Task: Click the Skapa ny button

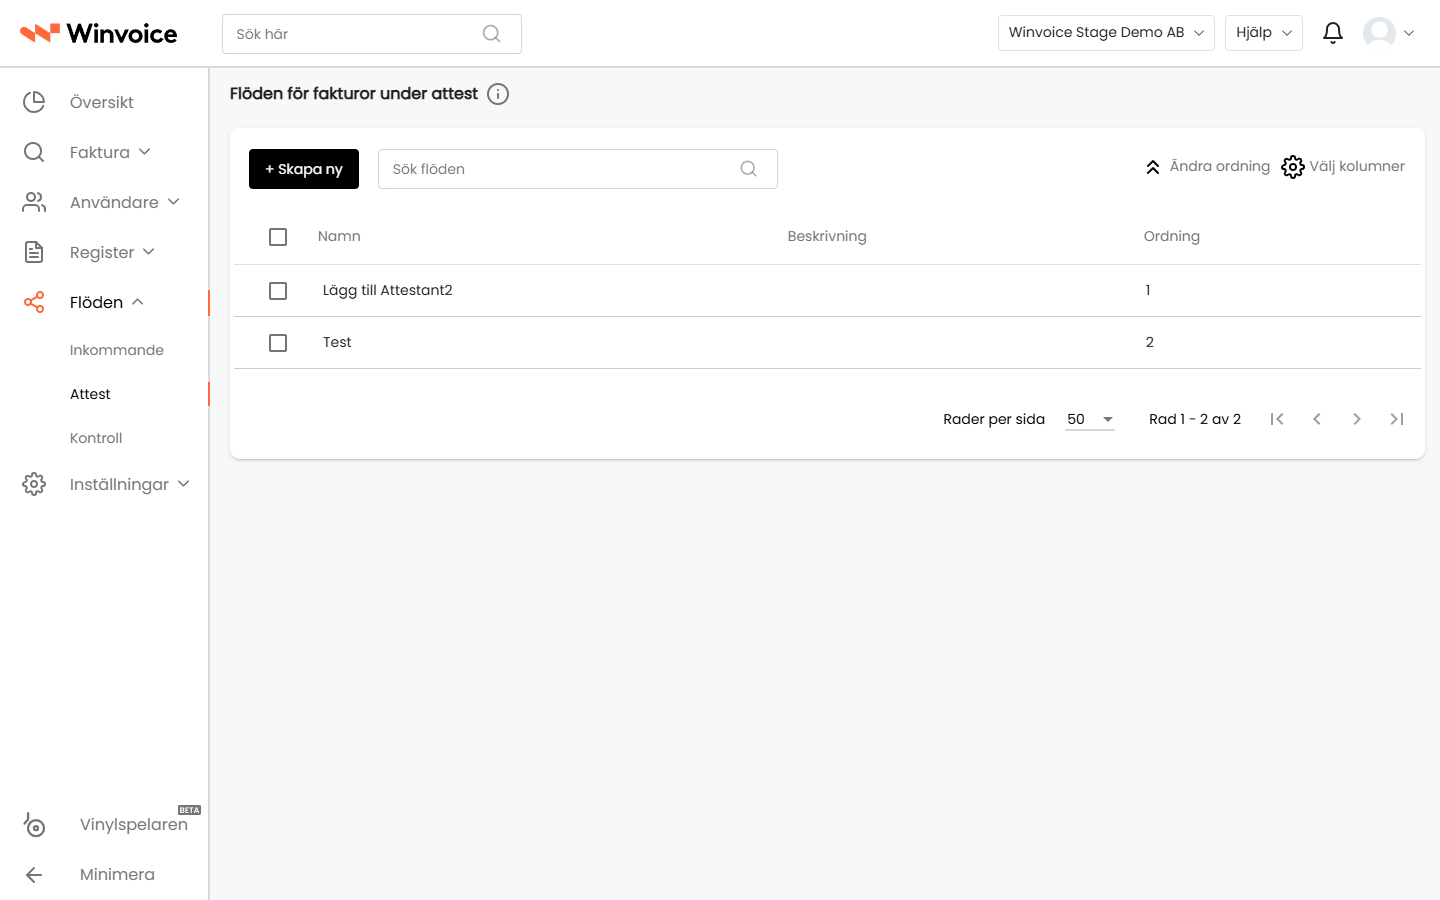Action: coord(304,169)
